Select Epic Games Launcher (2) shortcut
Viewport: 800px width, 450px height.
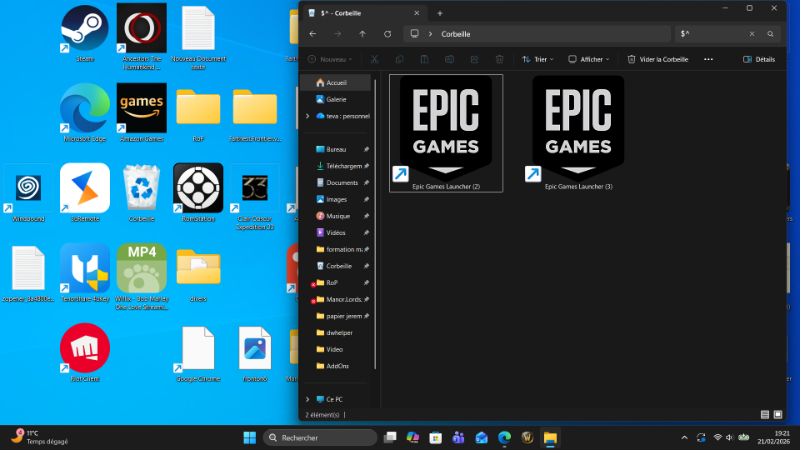pyautogui.click(x=446, y=130)
